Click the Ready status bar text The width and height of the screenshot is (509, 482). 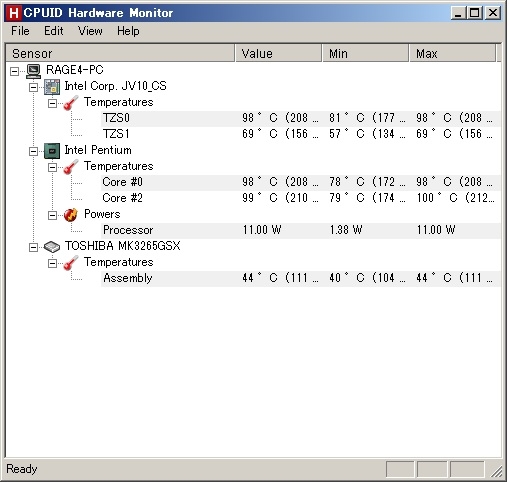(x=22, y=469)
